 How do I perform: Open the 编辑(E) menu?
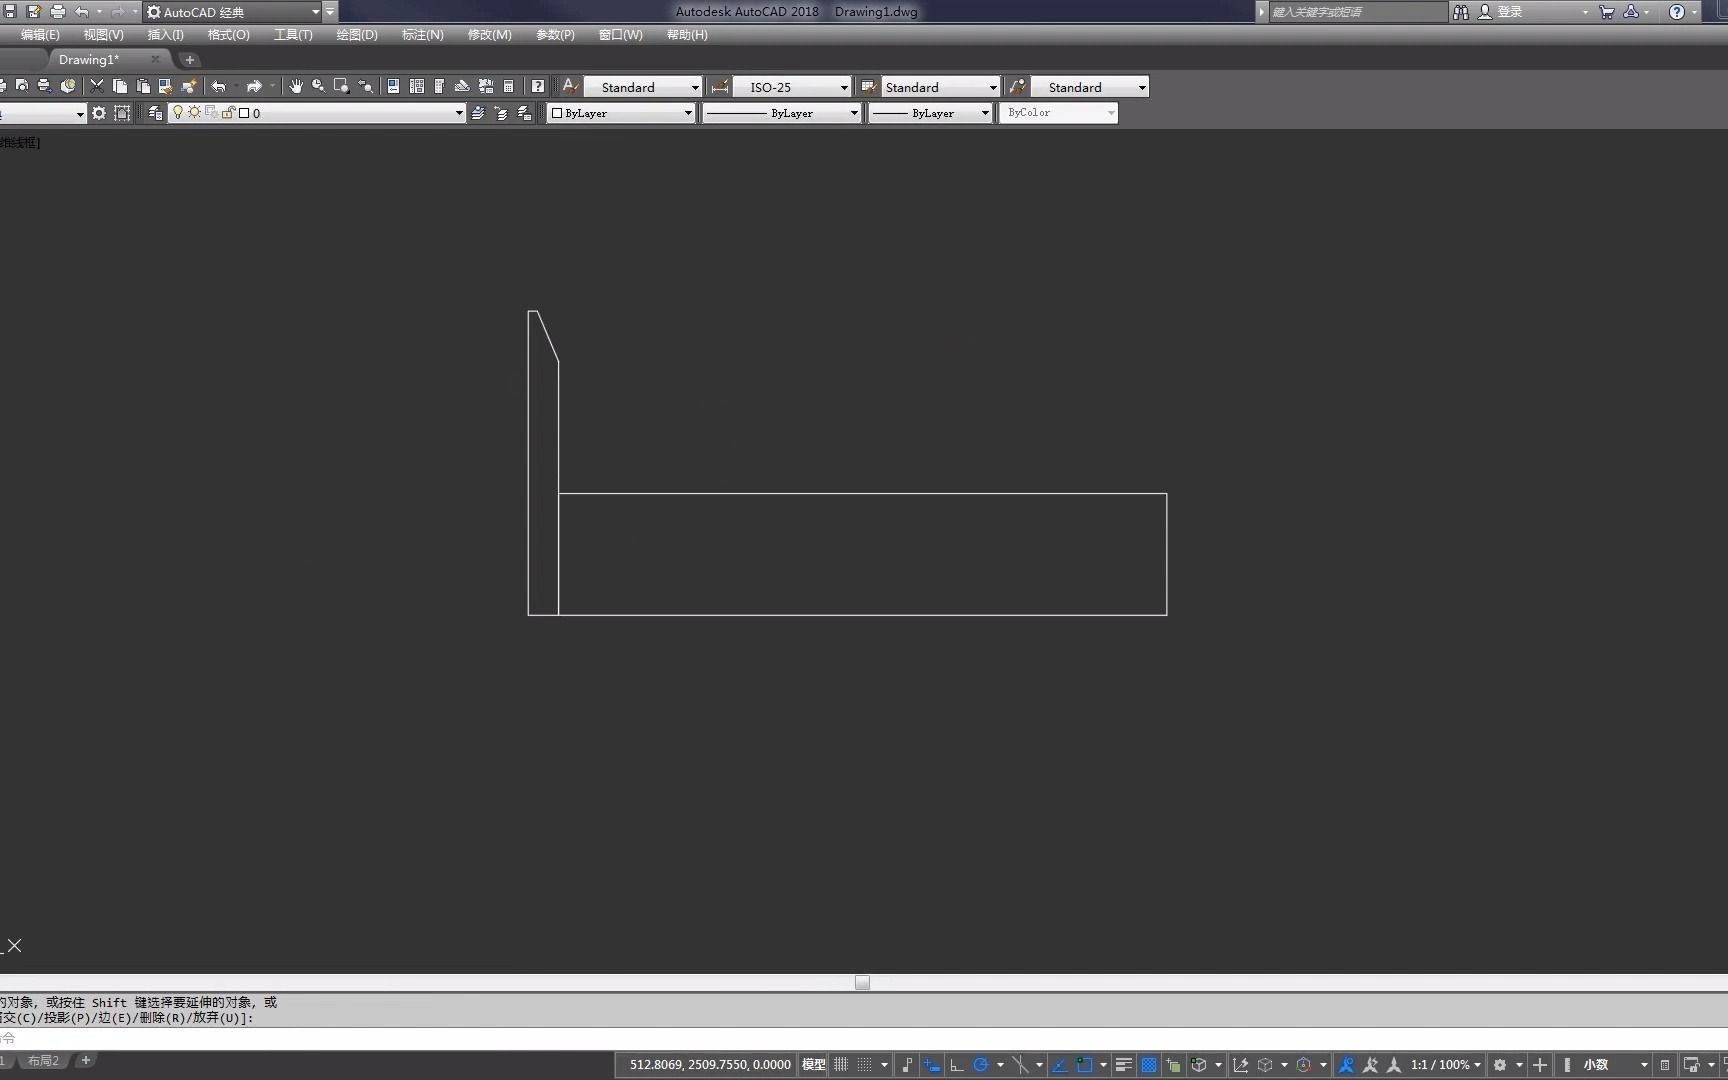point(40,35)
